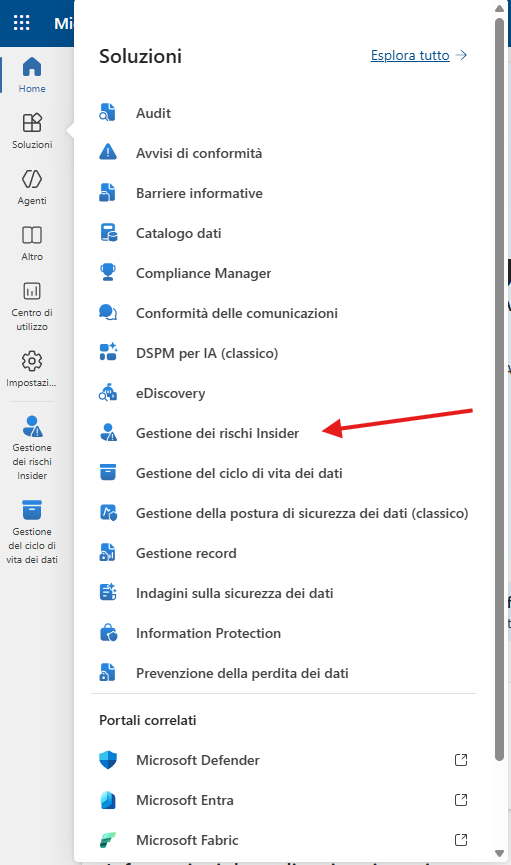
Task: Open Catalogo dati entry
Action: click(179, 233)
